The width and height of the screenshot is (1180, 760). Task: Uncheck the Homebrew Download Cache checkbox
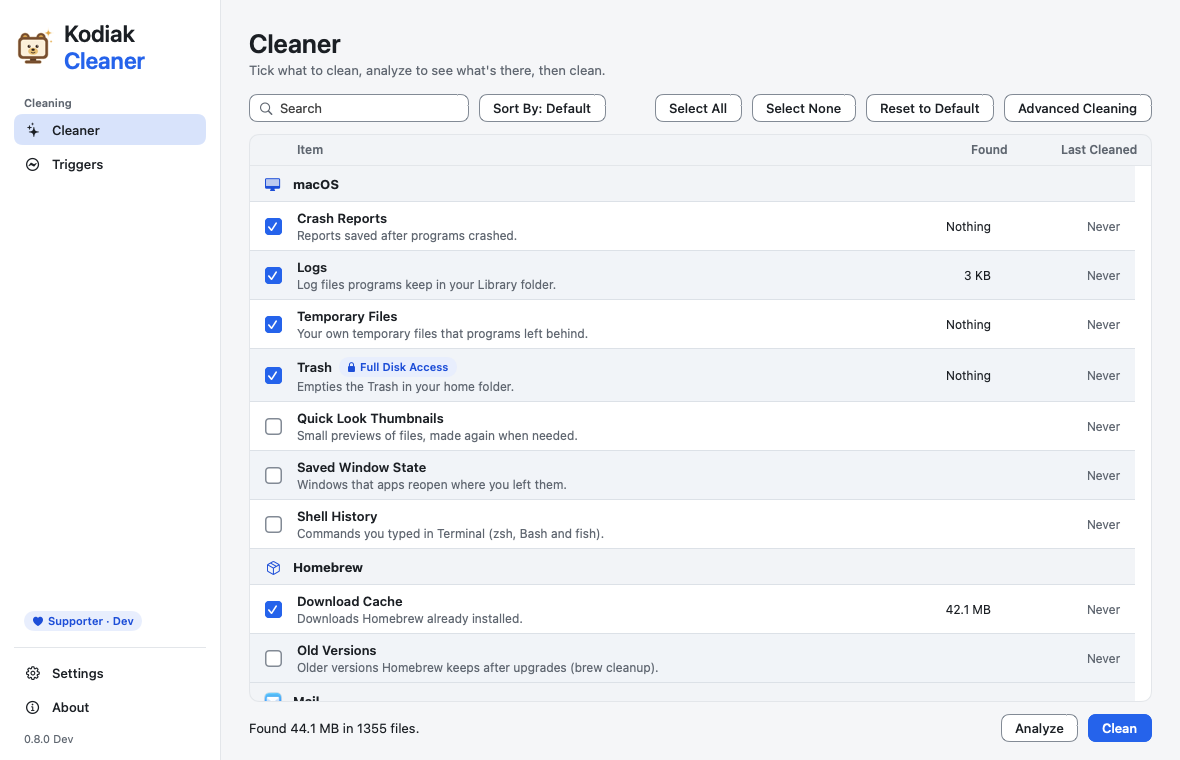tap(273, 610)
